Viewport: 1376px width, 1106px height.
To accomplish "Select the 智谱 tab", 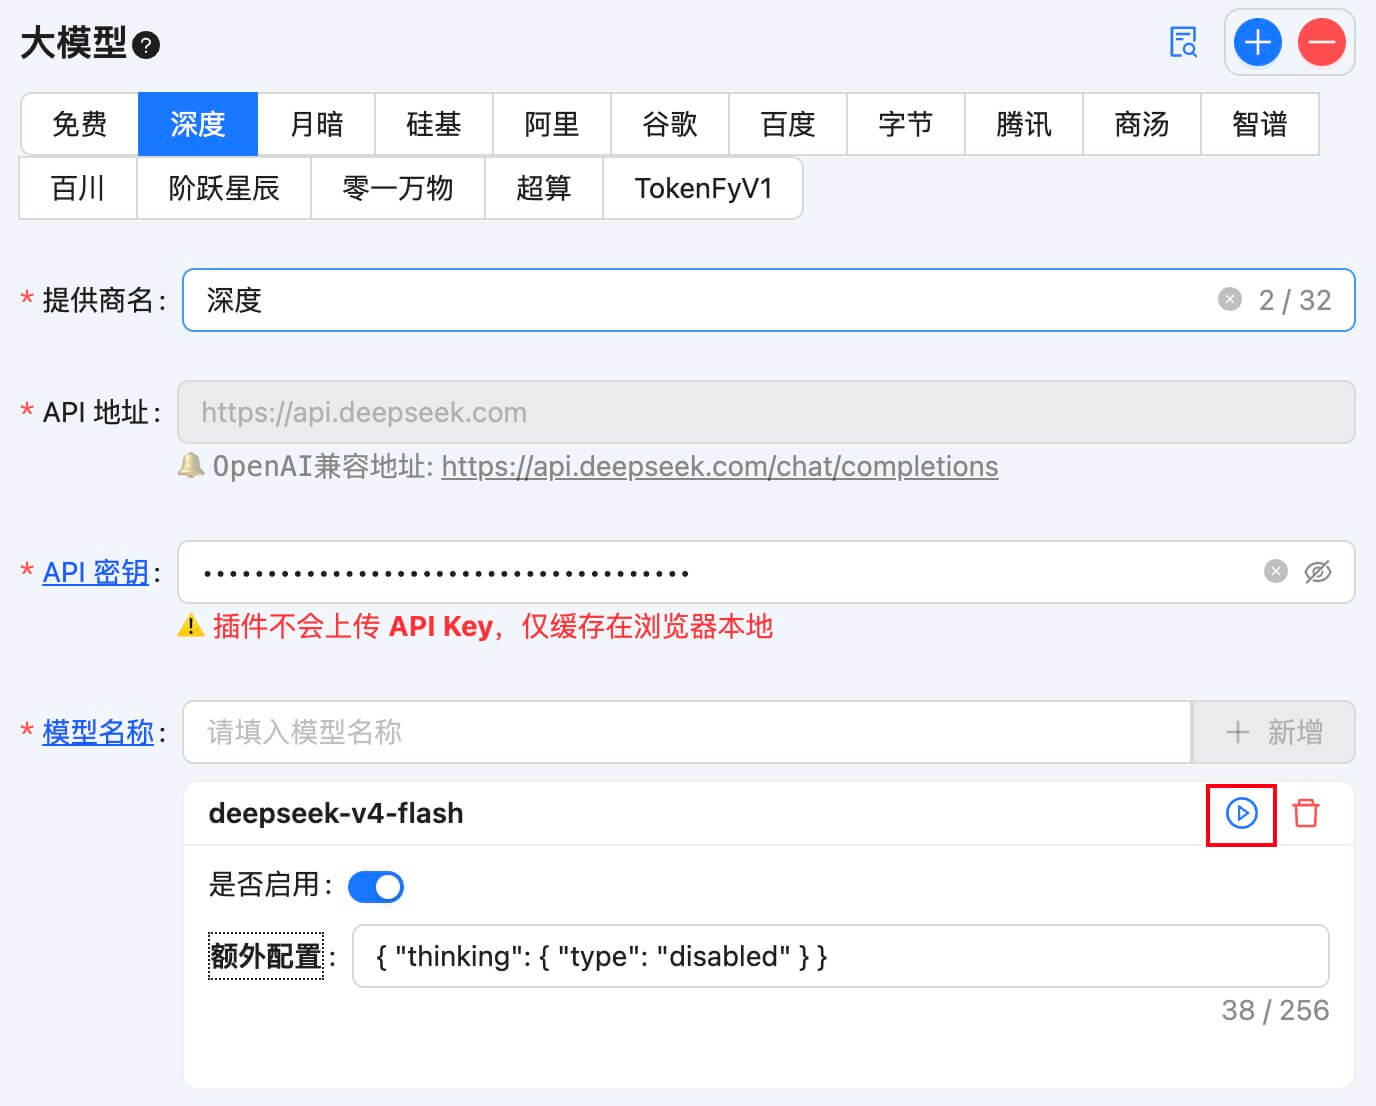I will click(x=1260, y=124).
